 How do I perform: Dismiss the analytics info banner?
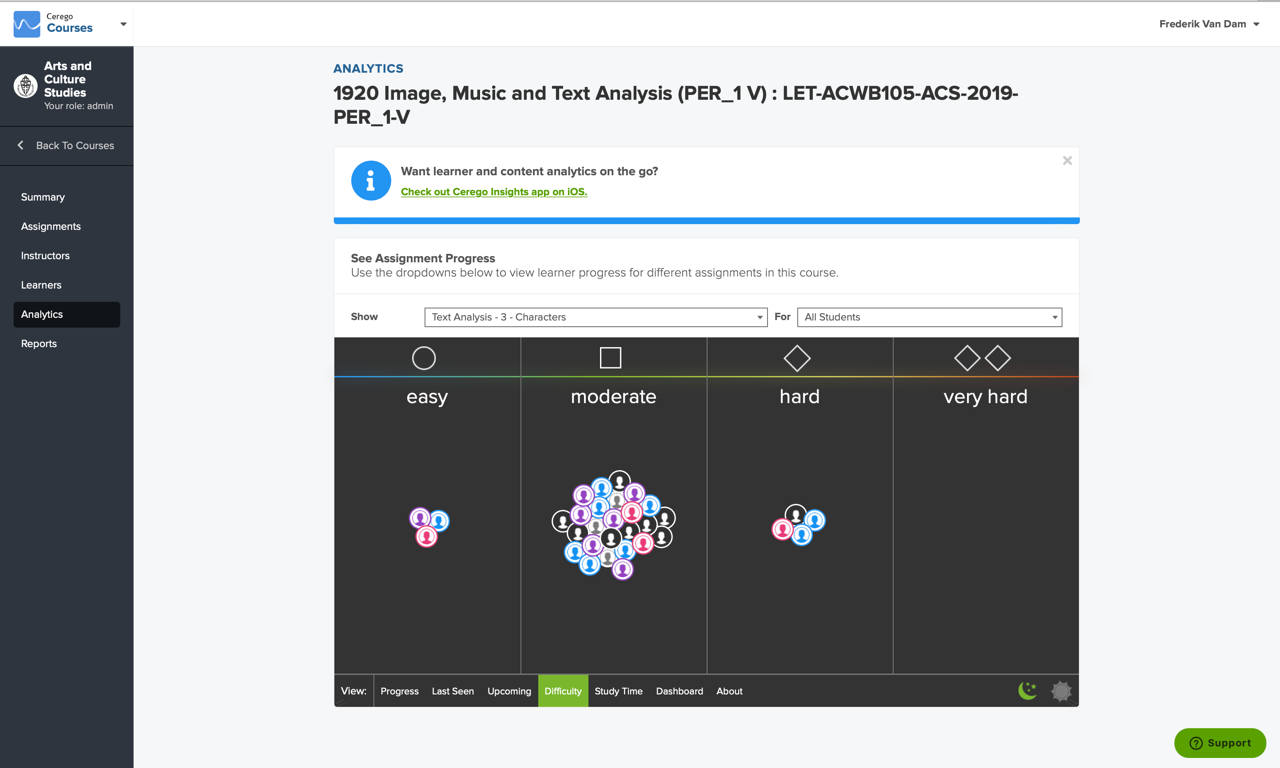click(1067, 161)
